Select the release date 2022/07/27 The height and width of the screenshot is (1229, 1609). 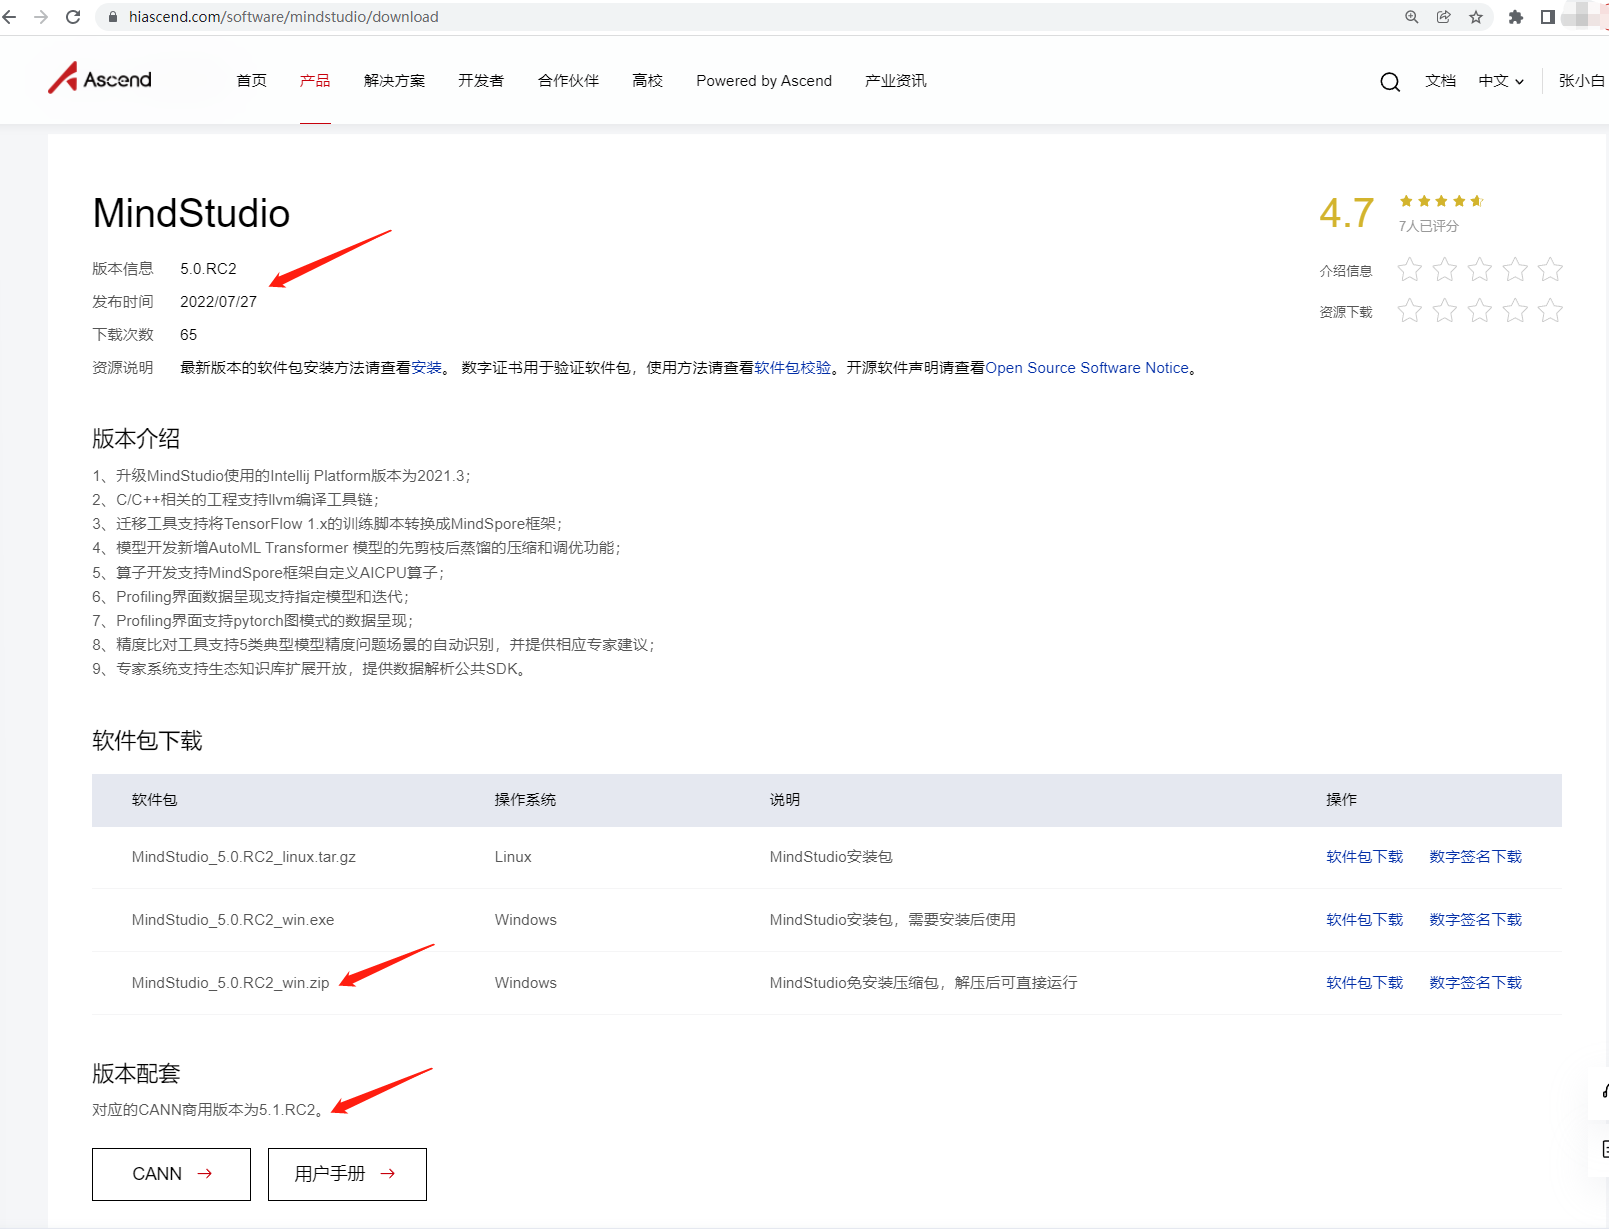point(218,302)
